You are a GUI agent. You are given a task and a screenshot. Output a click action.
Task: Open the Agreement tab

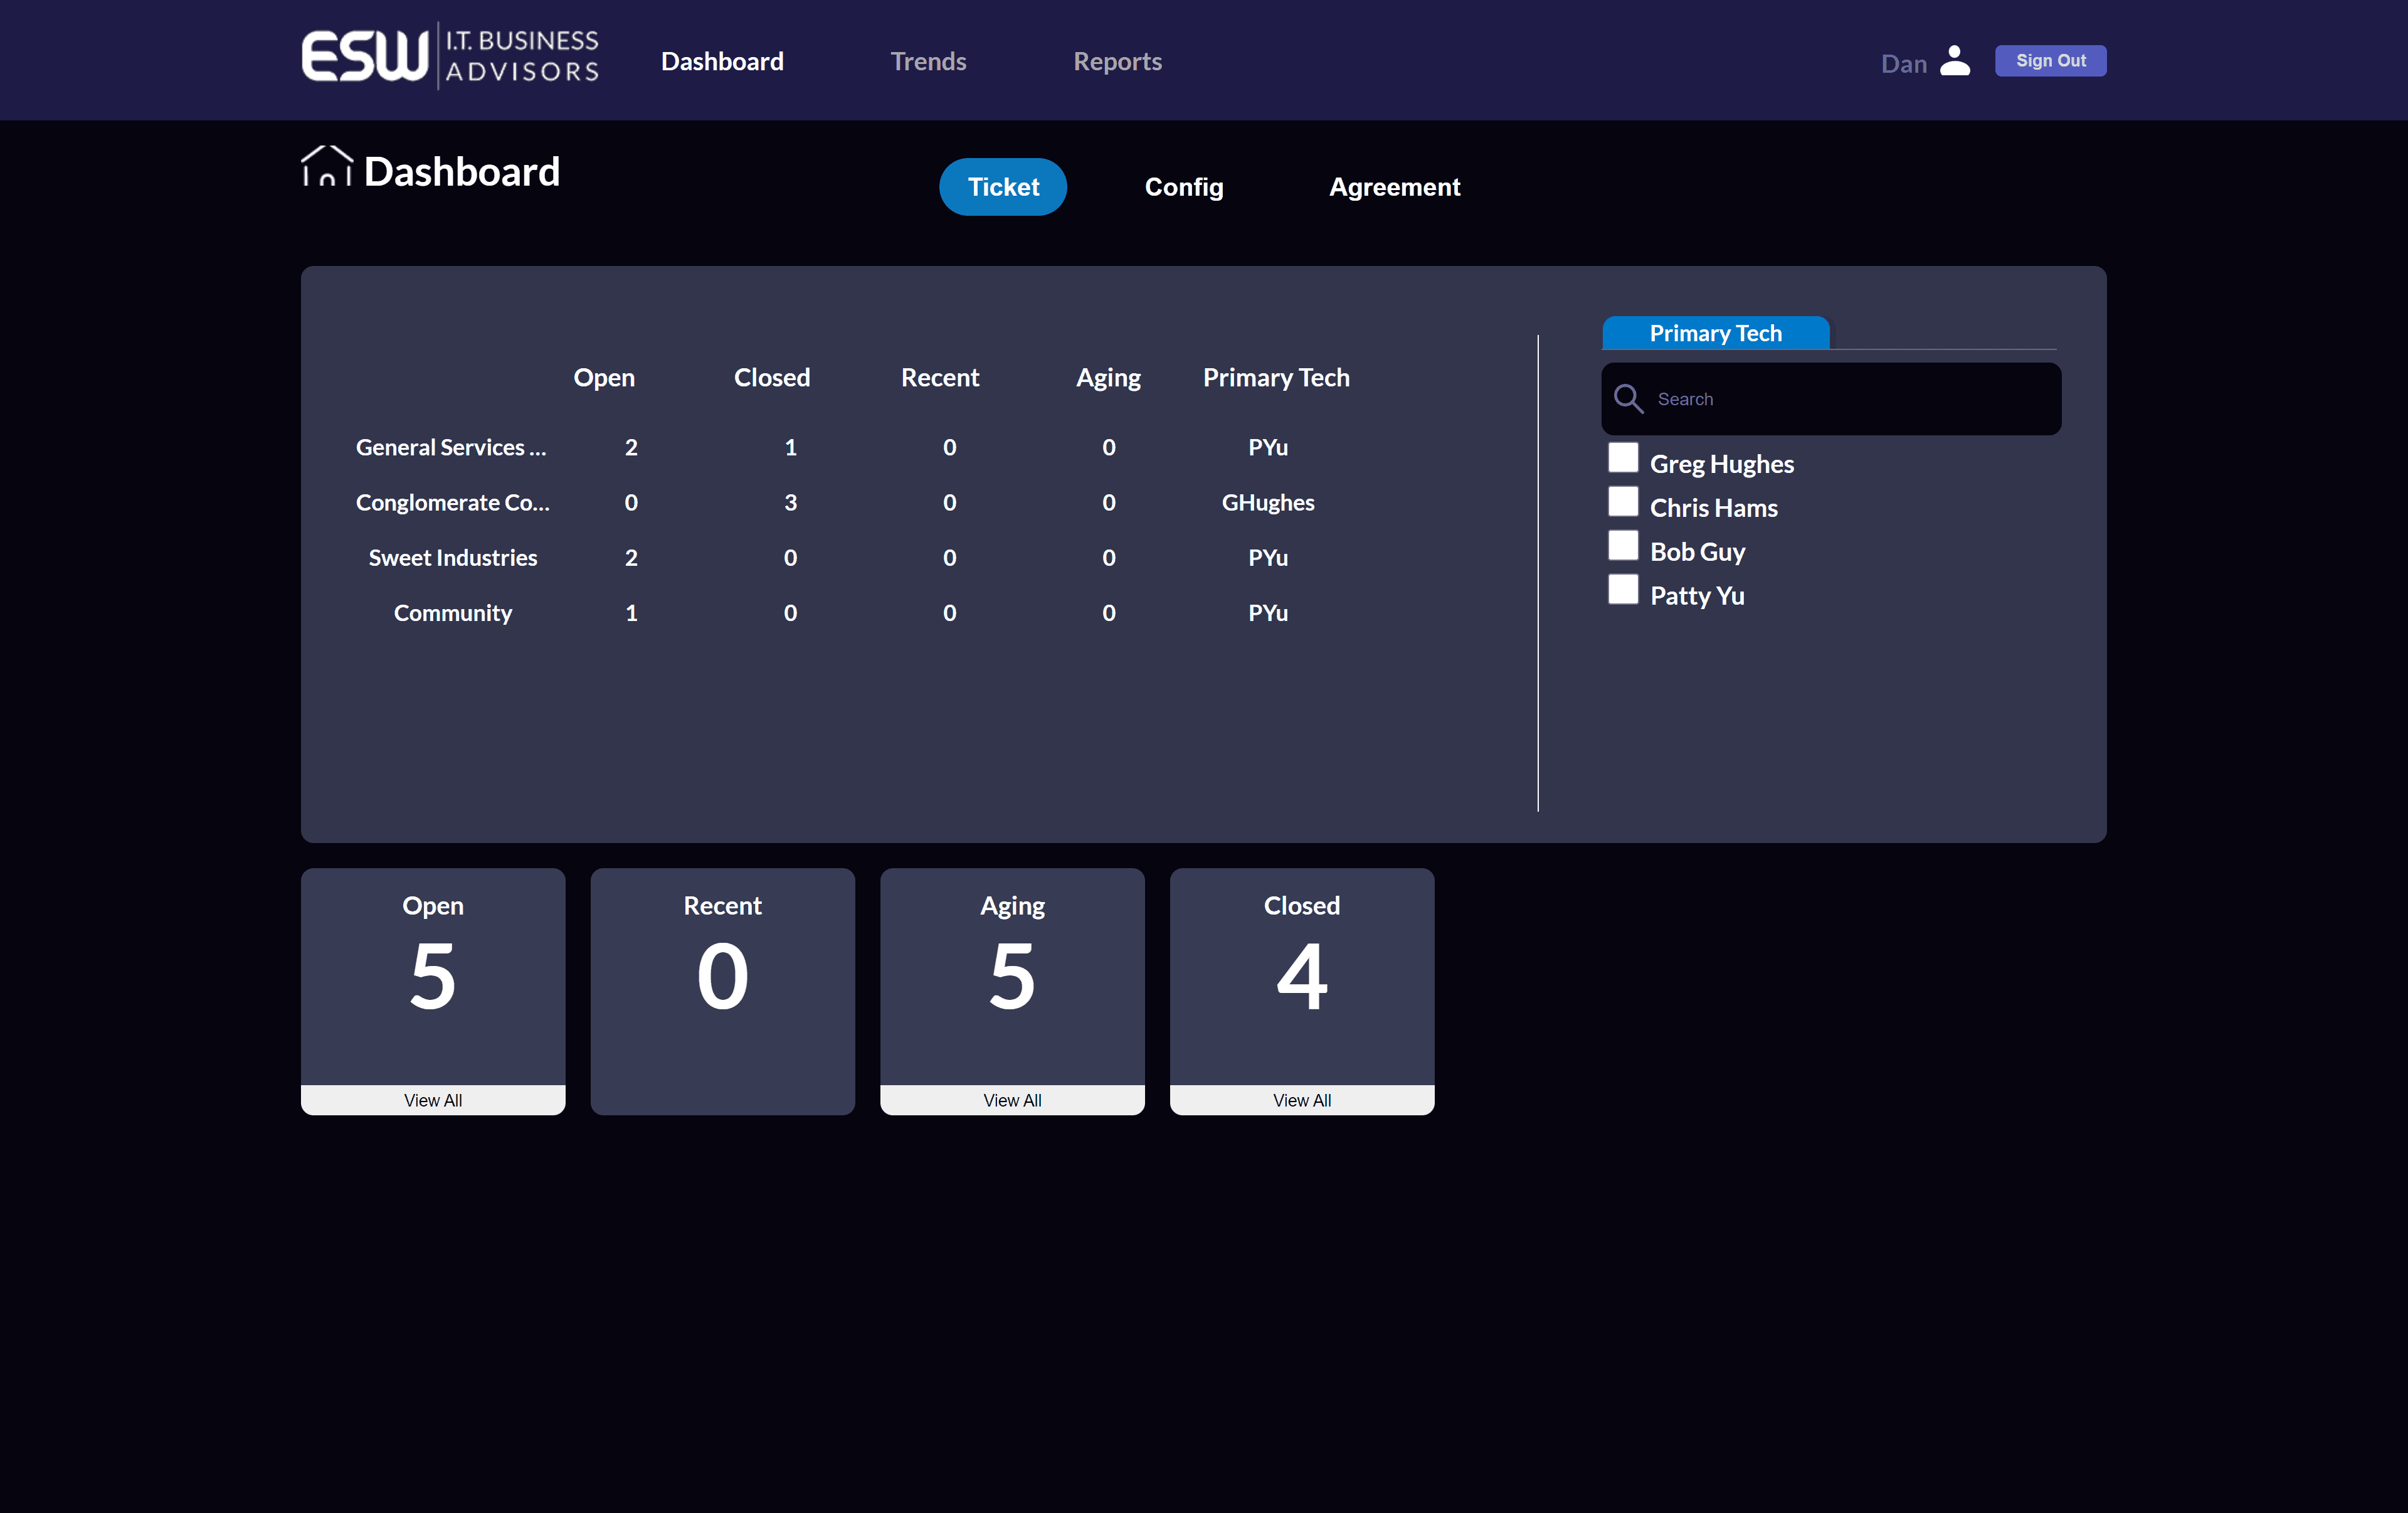click(1394, 186)
